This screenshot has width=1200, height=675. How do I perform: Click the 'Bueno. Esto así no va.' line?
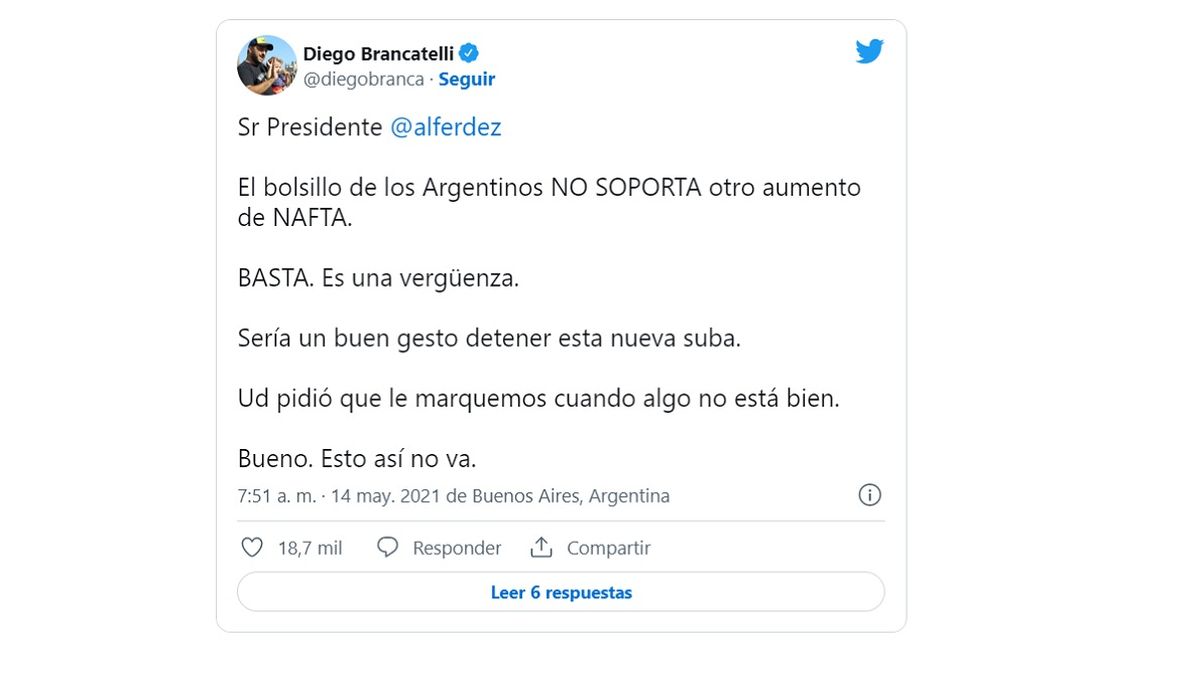pos(356,459)
